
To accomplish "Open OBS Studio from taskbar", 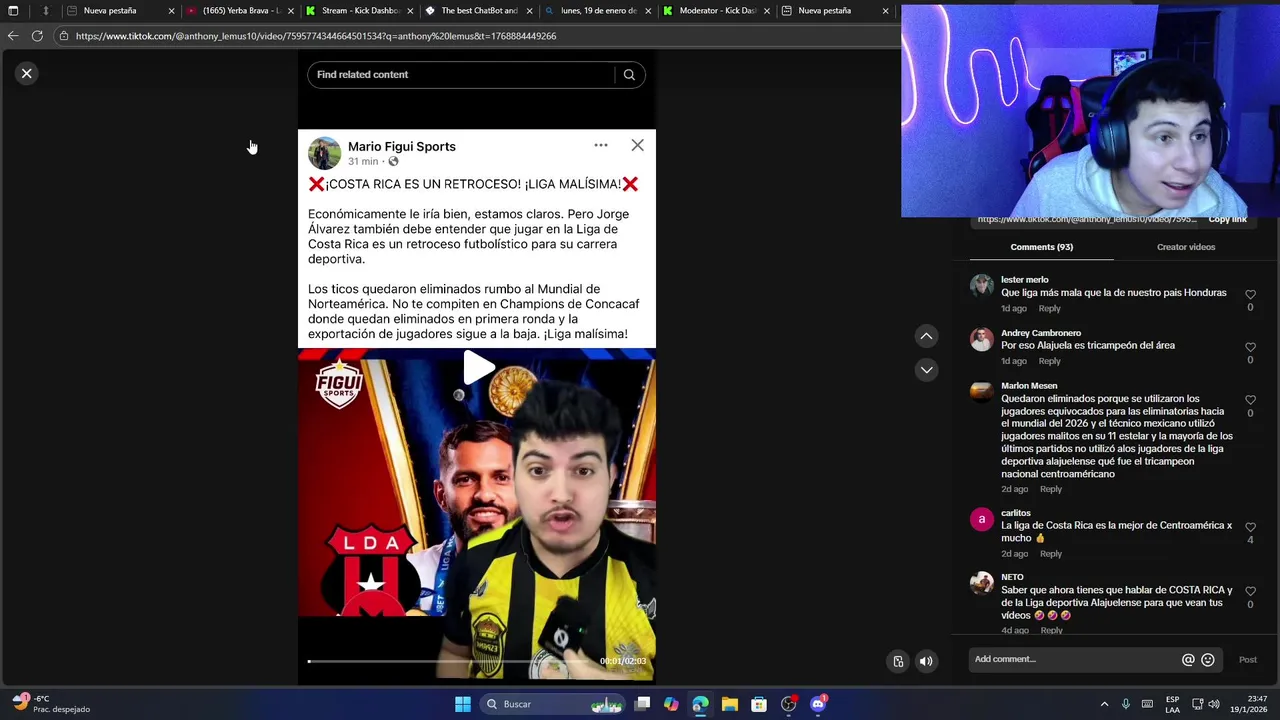I will [x=789, y=704].
